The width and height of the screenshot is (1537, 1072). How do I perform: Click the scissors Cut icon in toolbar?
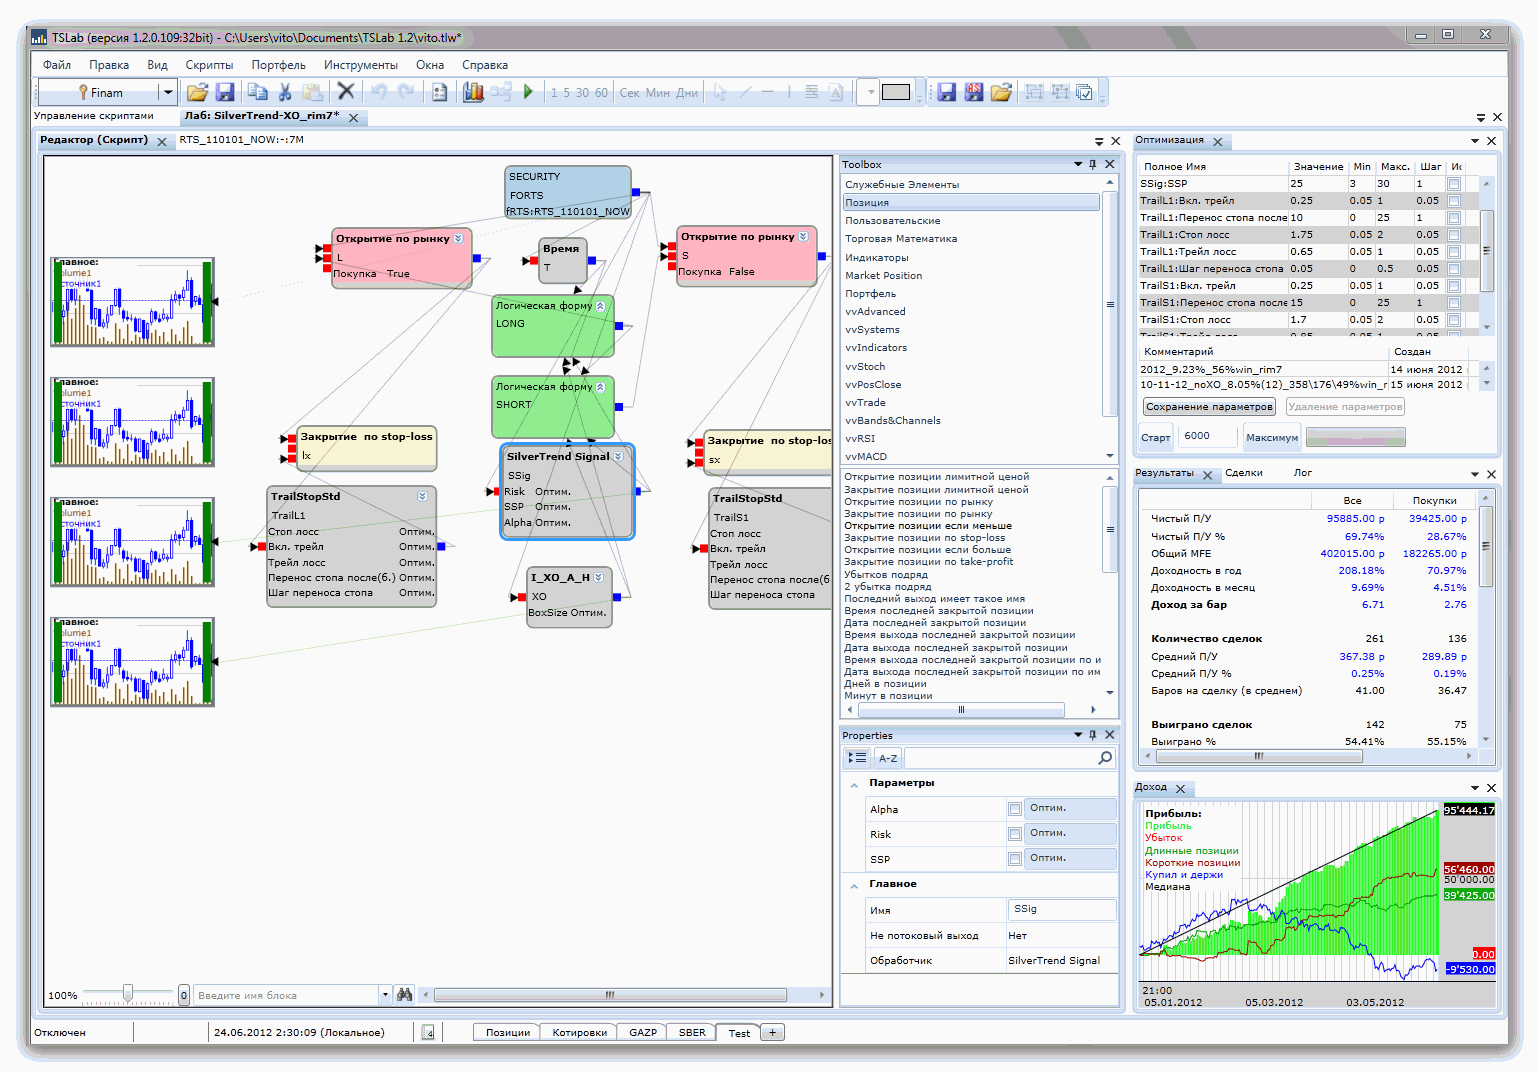coord(285,92)
